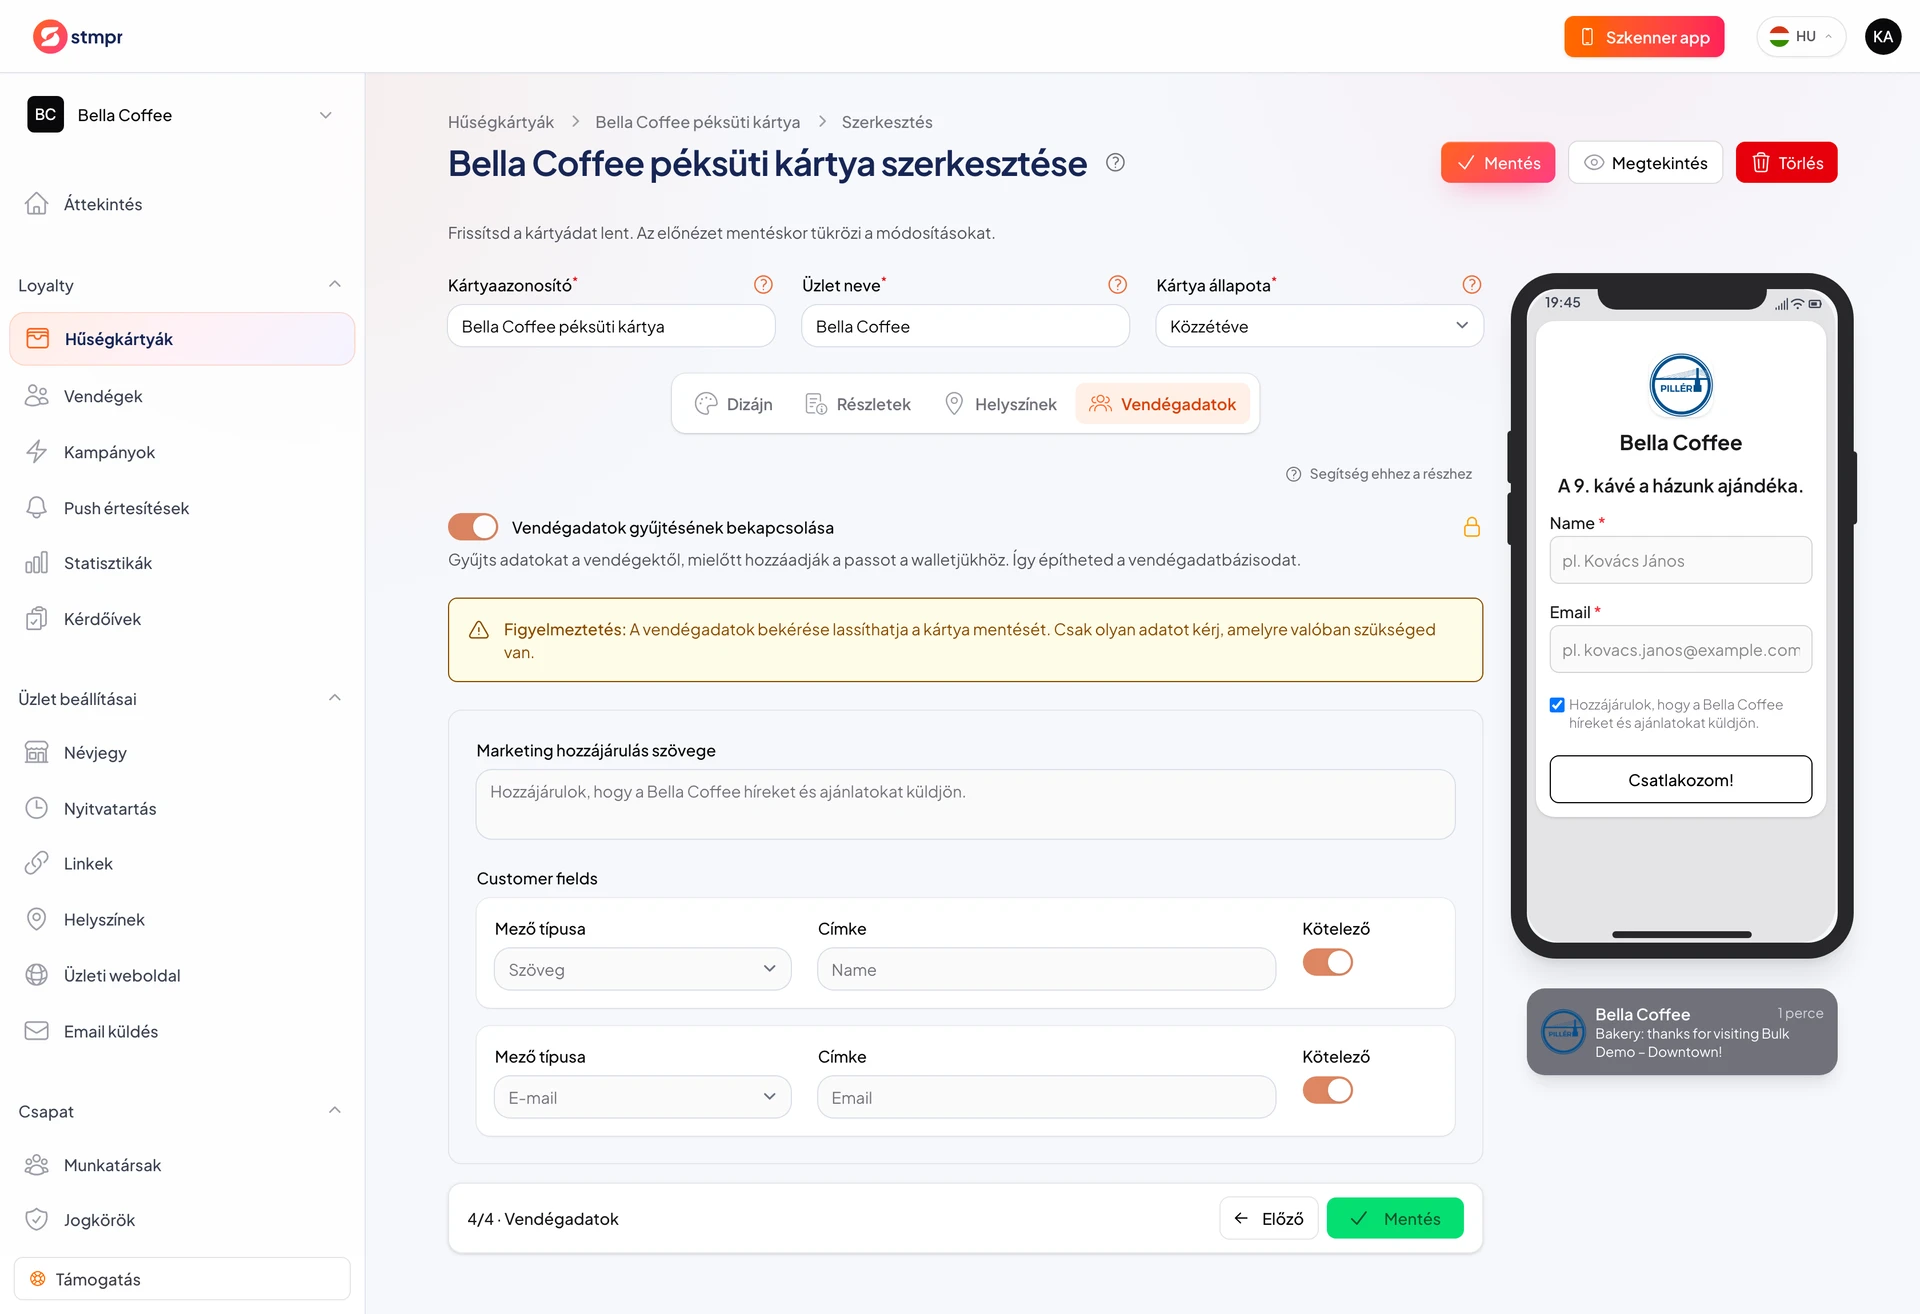Screen dimensions: 1920x1314
Task: Open the E-mail field type dropdown
Action: 643,1097
